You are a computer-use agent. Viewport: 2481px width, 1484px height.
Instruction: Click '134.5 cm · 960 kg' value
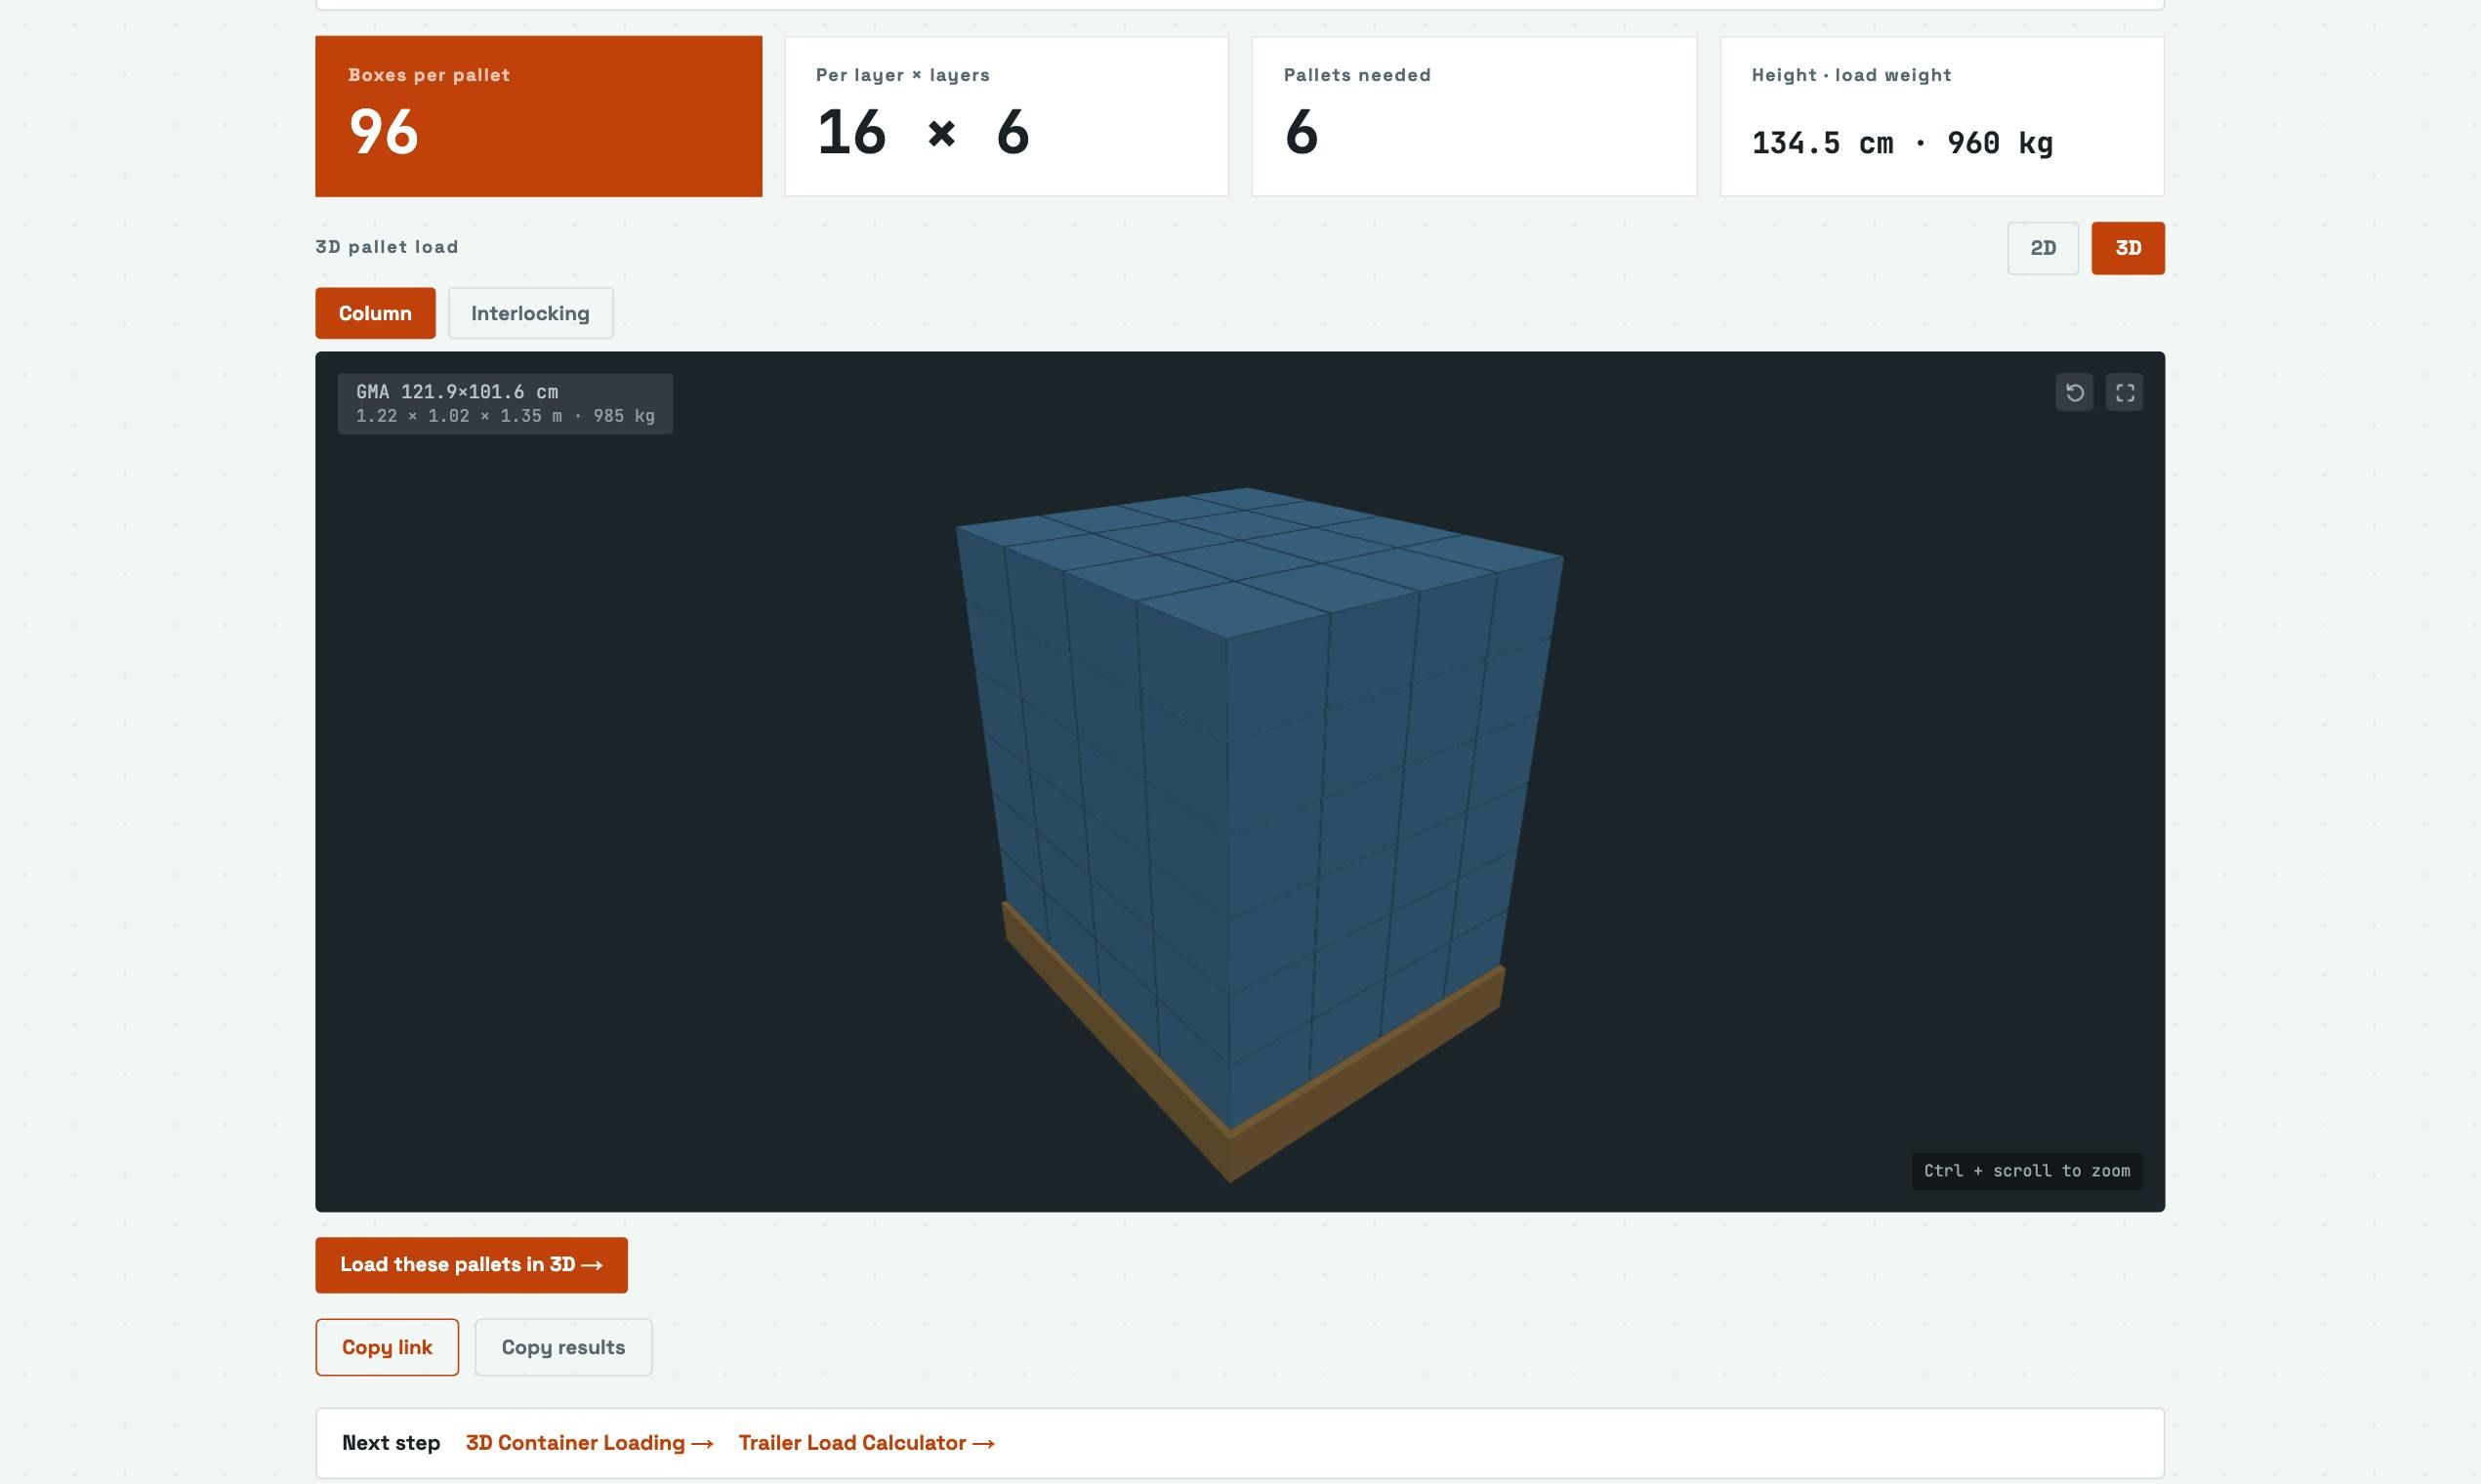pos(1902,143)
